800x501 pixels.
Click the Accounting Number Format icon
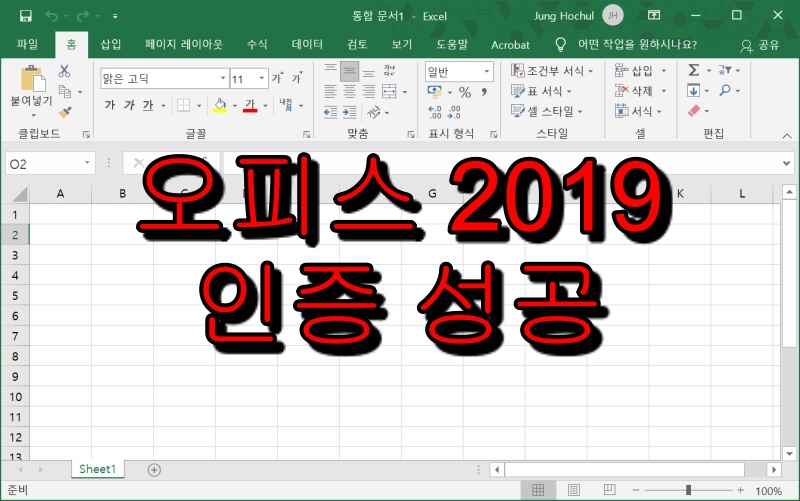click(435, 92)
